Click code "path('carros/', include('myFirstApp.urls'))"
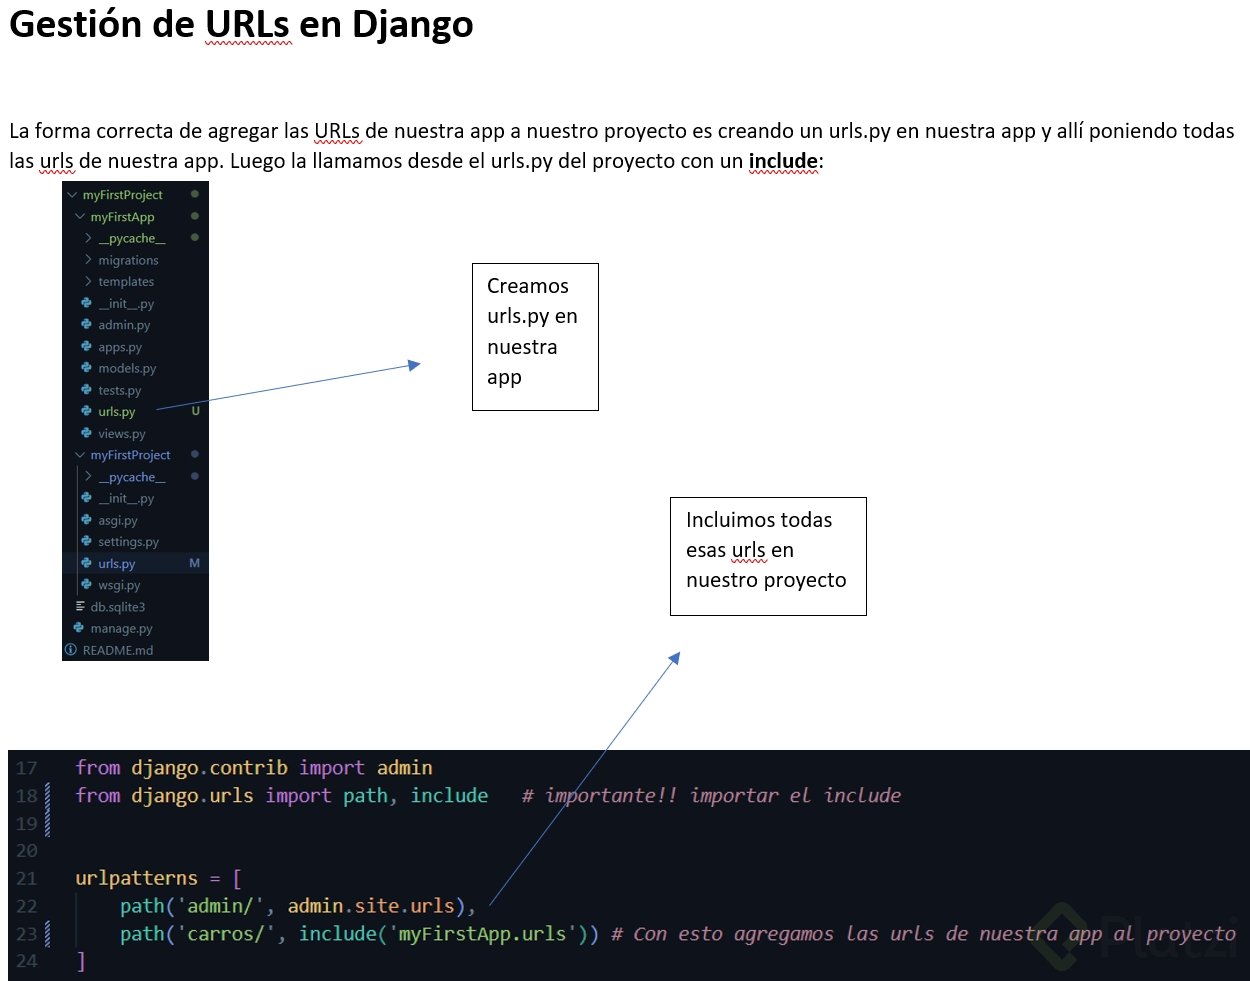Screen dimensions: 1250x981 [359, 934]
